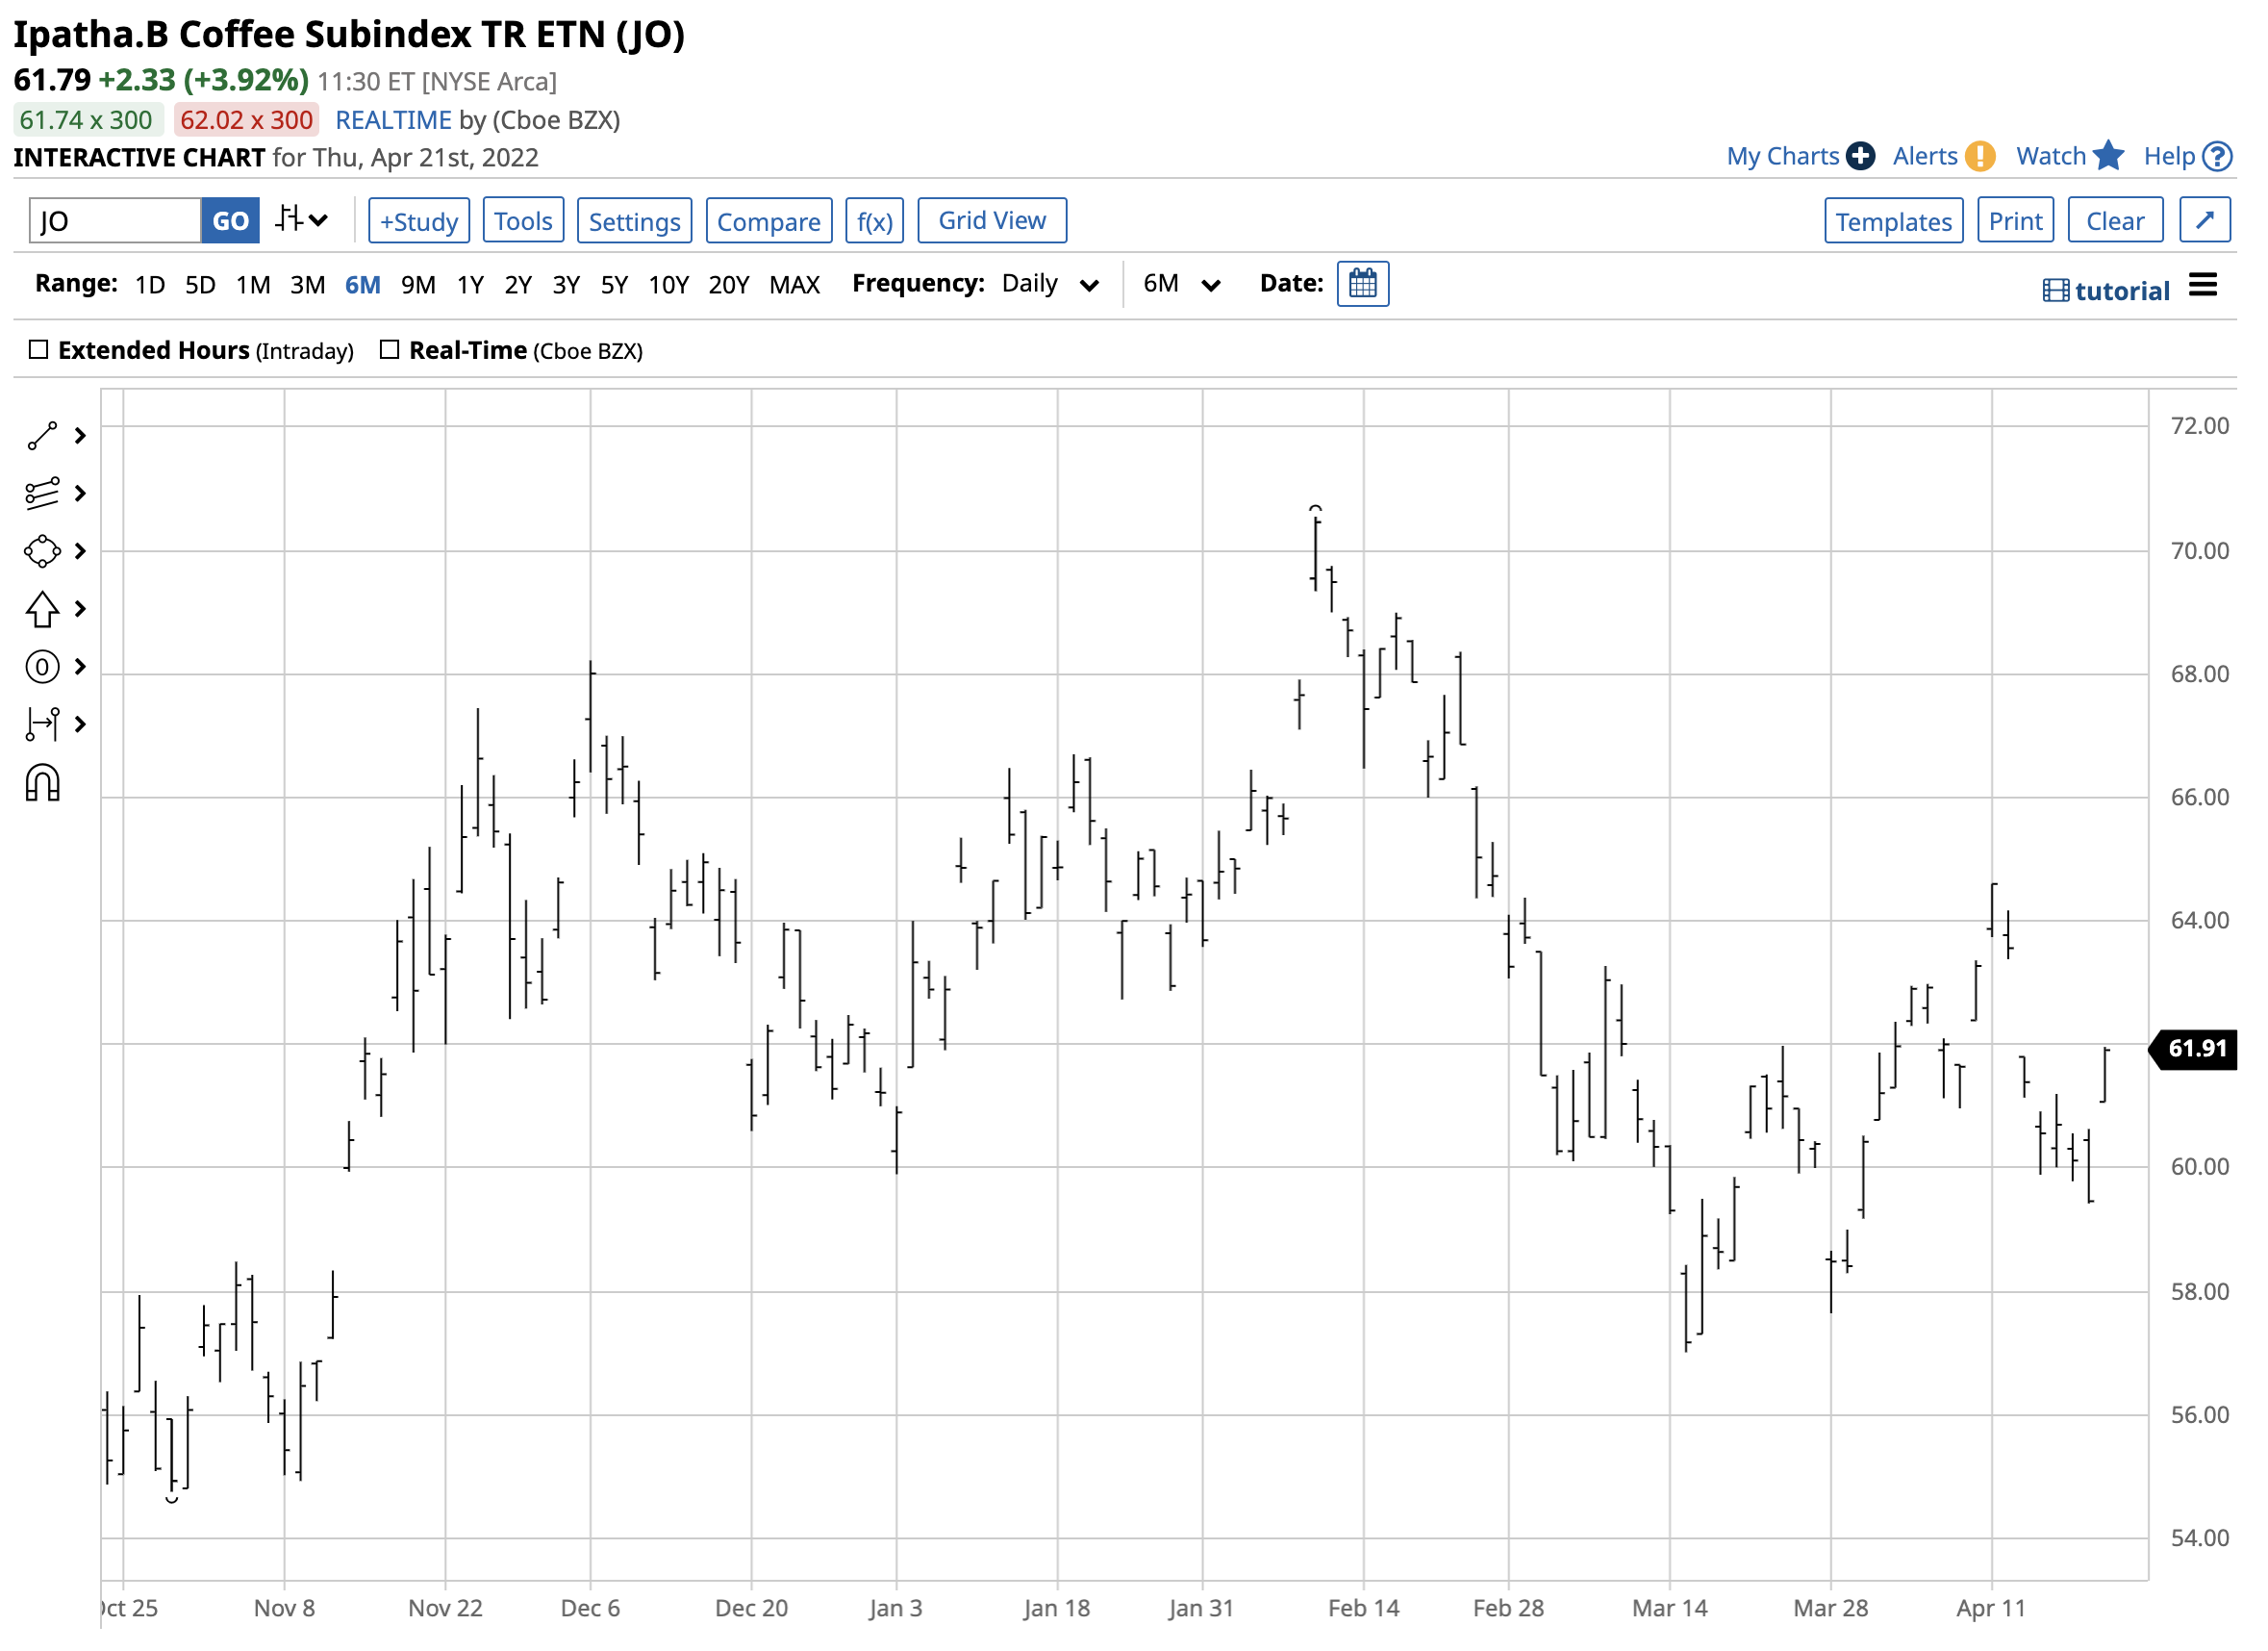Enable the Real-Time Cboe BZX checkbox
This screenshot has height=1651, width=2268.
(390, 350)
